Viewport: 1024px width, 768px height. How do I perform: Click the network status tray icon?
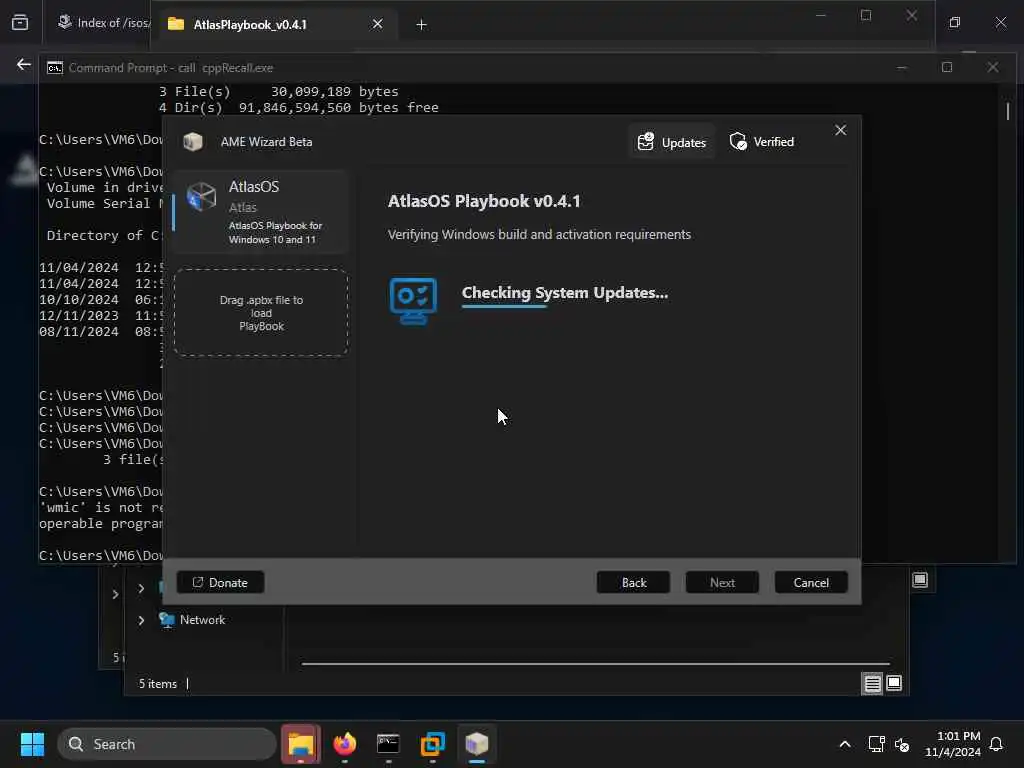click(x=876, y=744)
